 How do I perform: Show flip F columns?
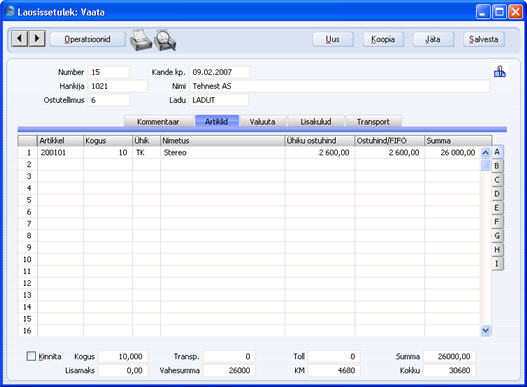(497, 222)
